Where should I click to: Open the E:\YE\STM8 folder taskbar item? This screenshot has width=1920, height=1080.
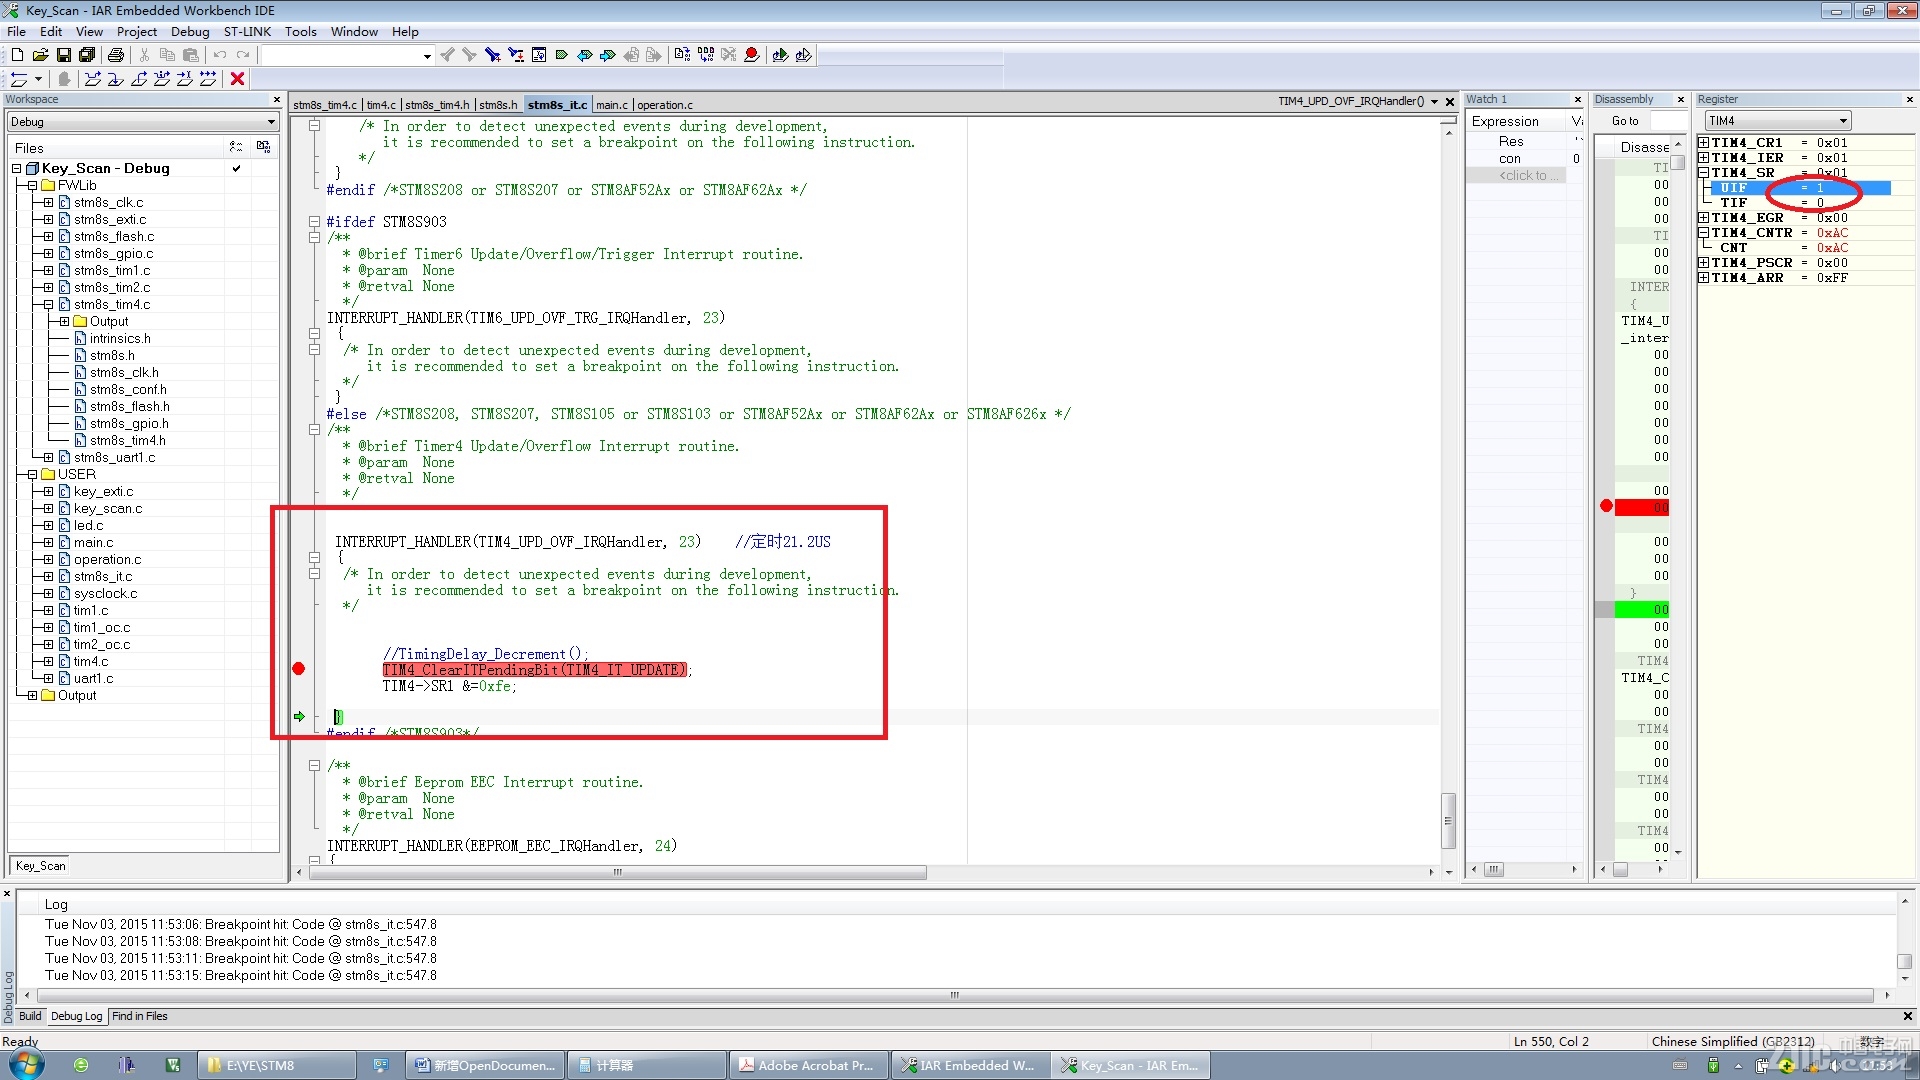click(277, 1065)
